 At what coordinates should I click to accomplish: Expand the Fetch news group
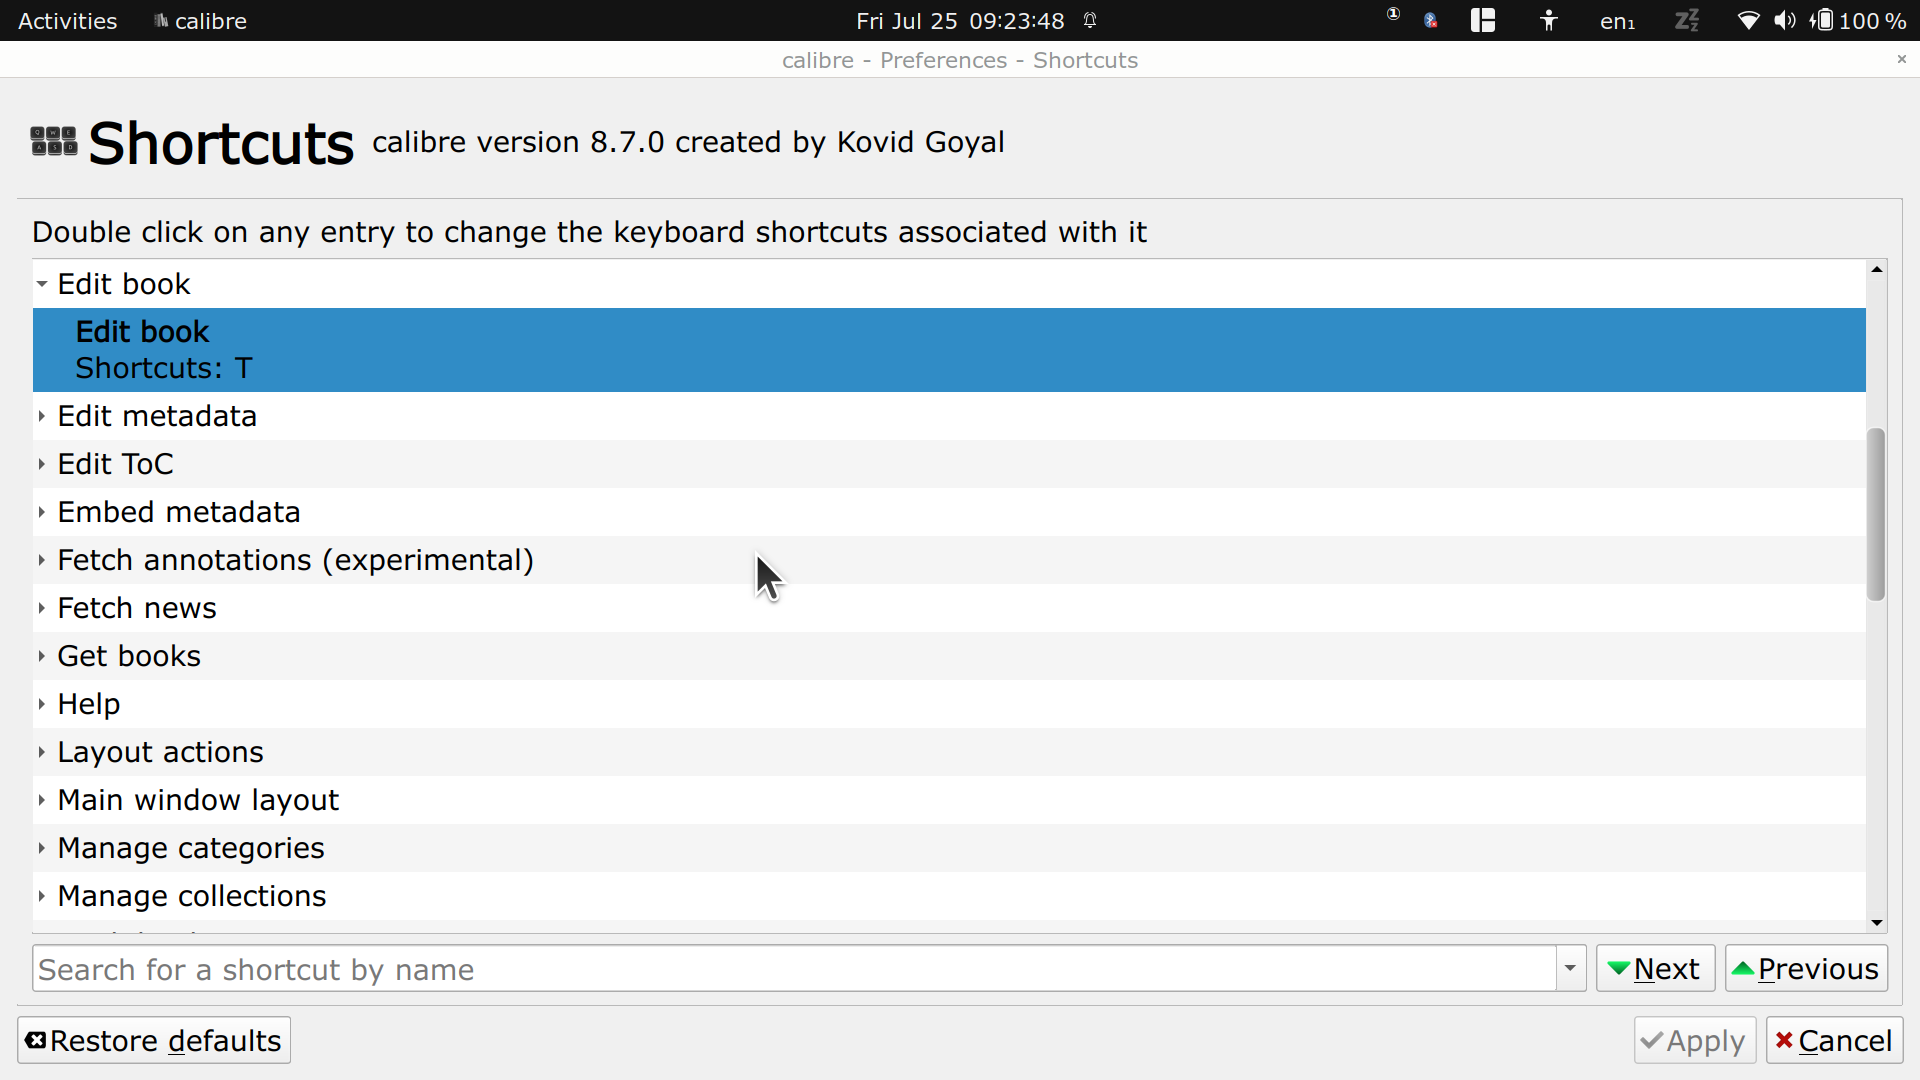(42, 608)
